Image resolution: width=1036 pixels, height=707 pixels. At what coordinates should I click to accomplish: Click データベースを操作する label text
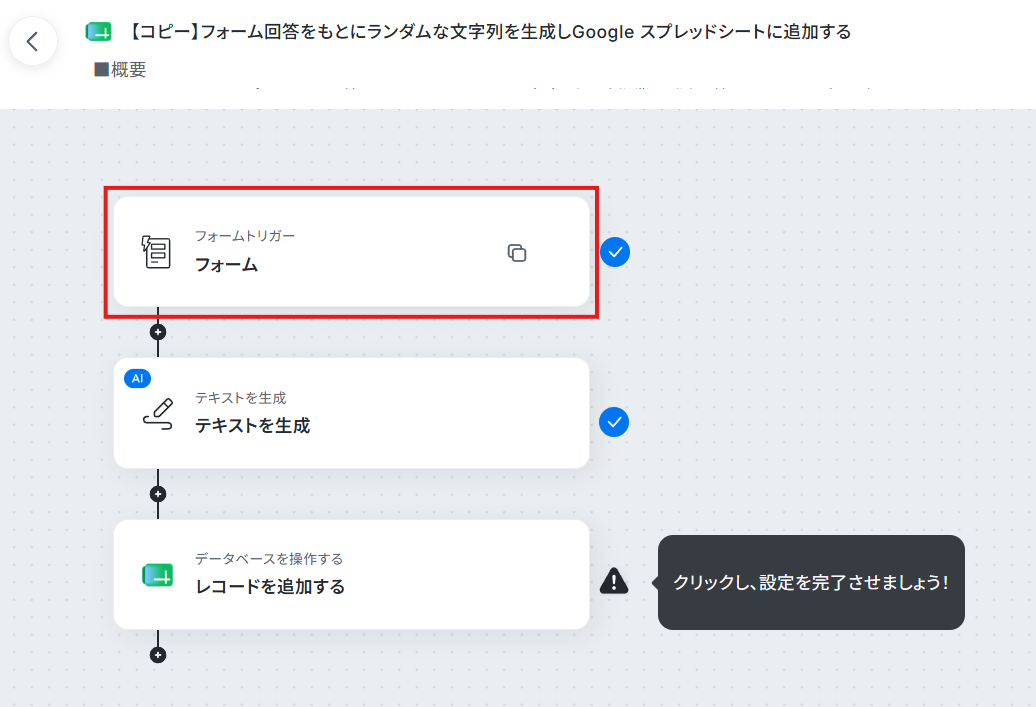click(269, 559)
